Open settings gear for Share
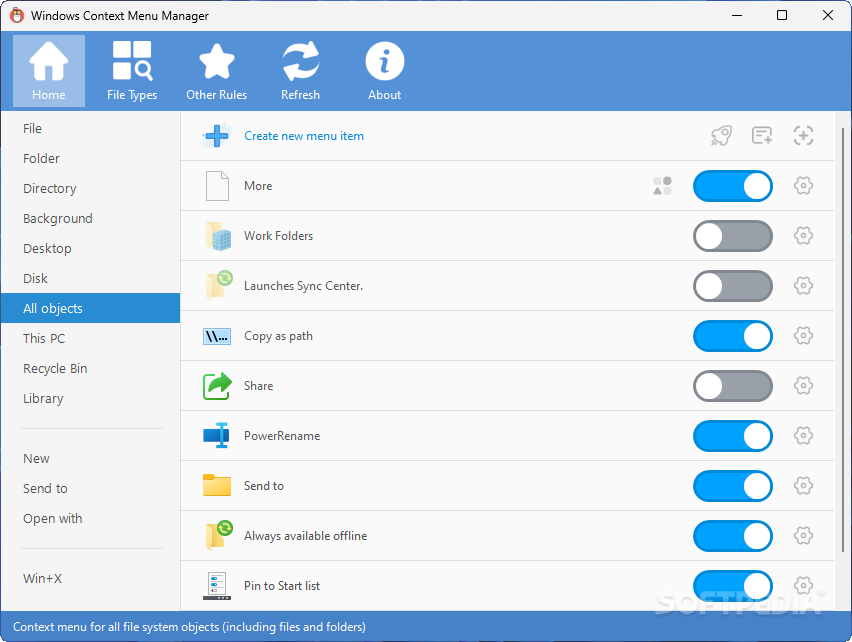Viewport: 852px width, 642px height. [x=803, y=386]
